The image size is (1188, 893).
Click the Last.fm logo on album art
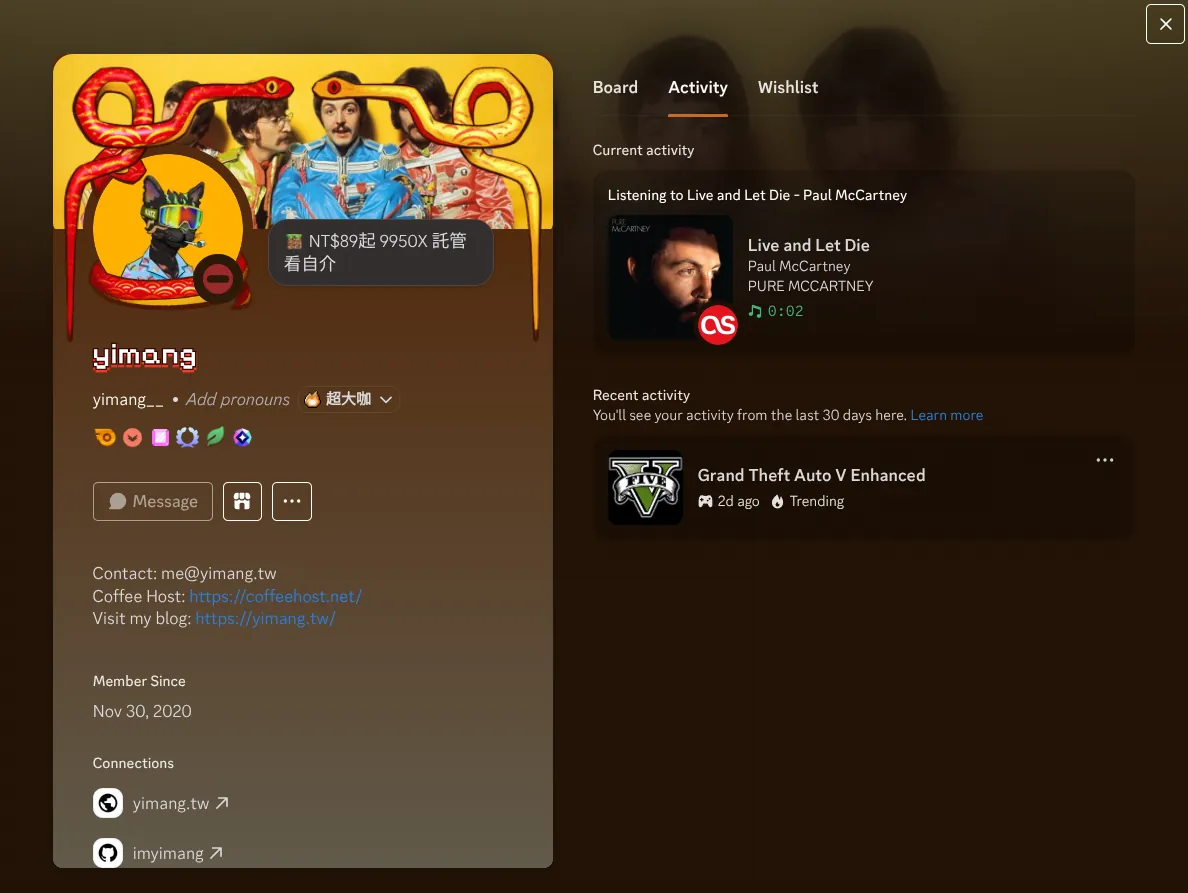(x=717, y=325)
